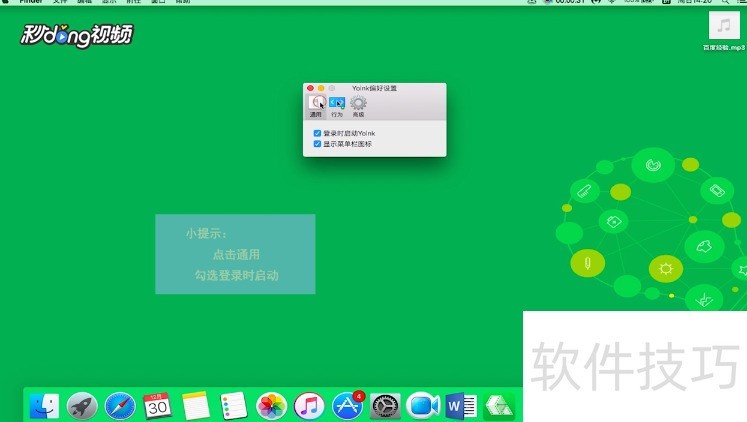Click the Yoink偏好设置 window title
The height and width of the screenshot is (422, 747).
coord(374,88)
